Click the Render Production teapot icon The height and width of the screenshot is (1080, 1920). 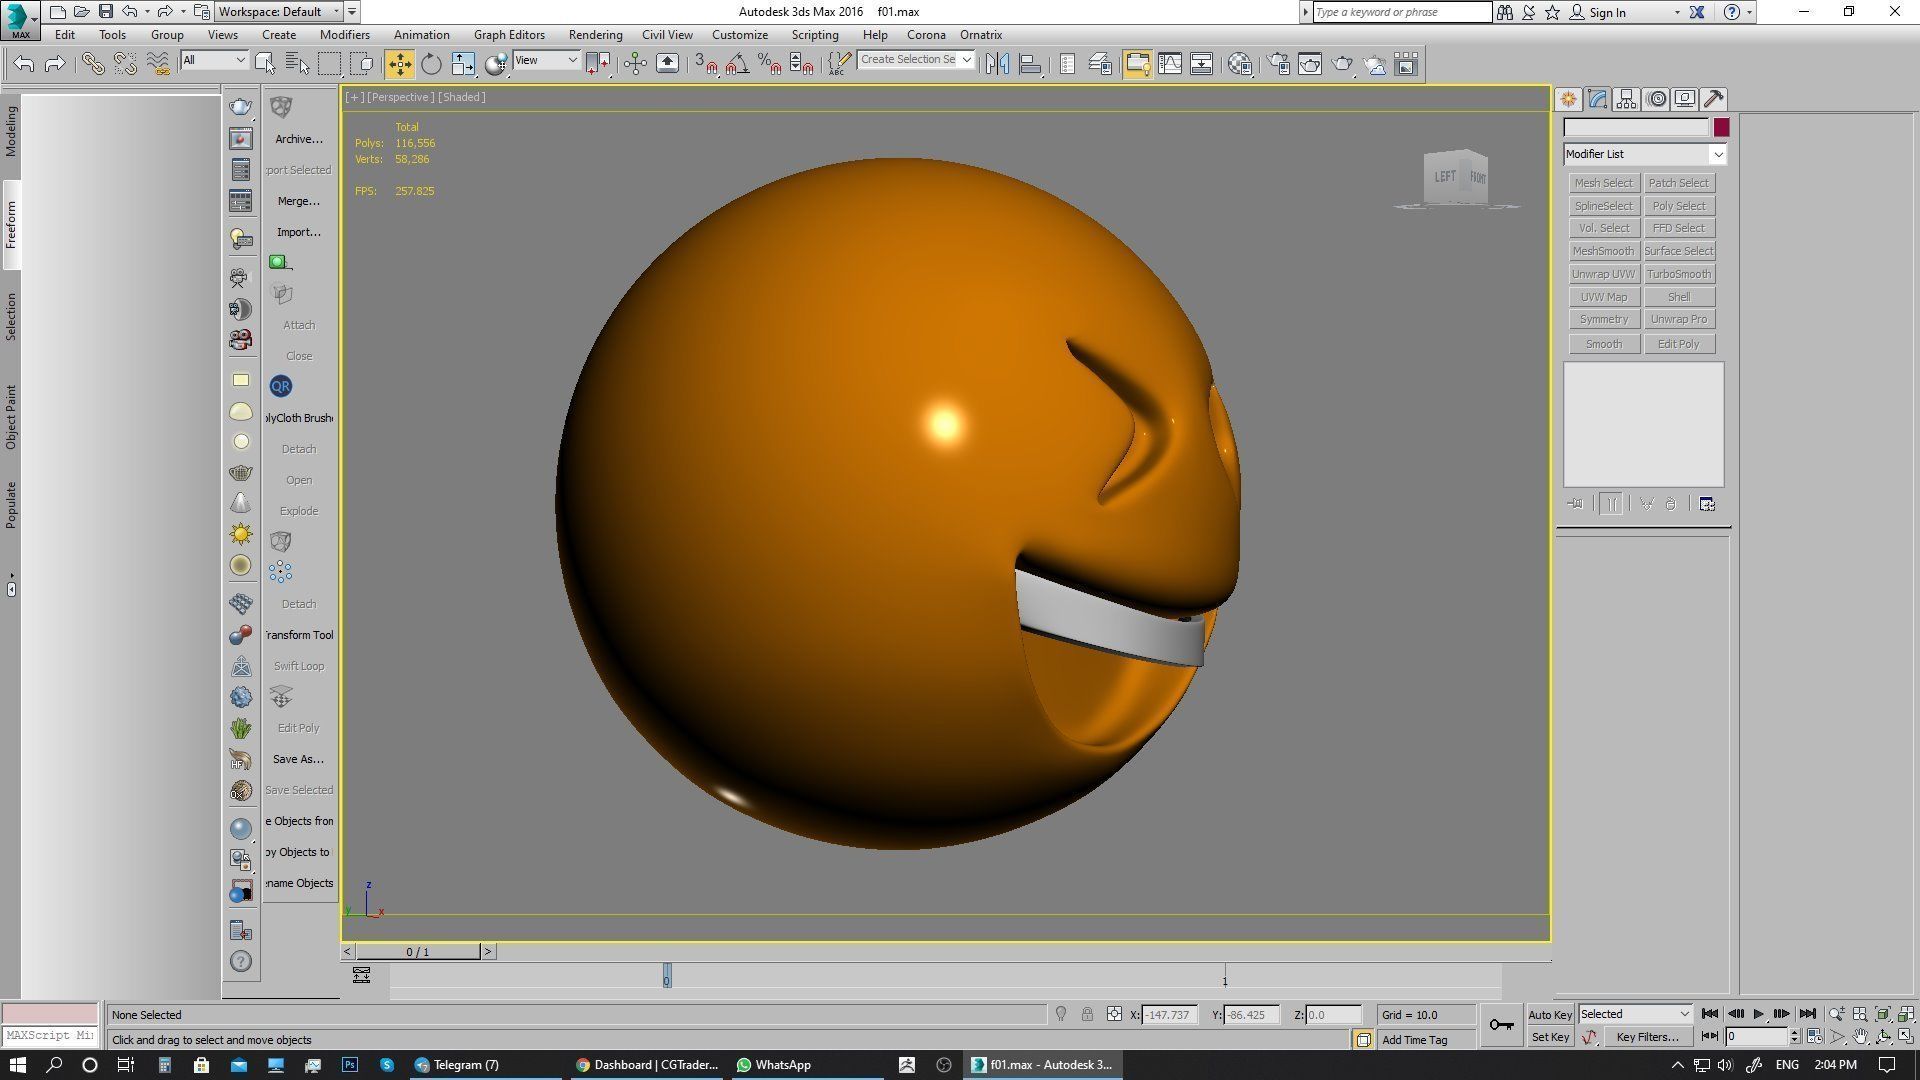[1343, 64]
